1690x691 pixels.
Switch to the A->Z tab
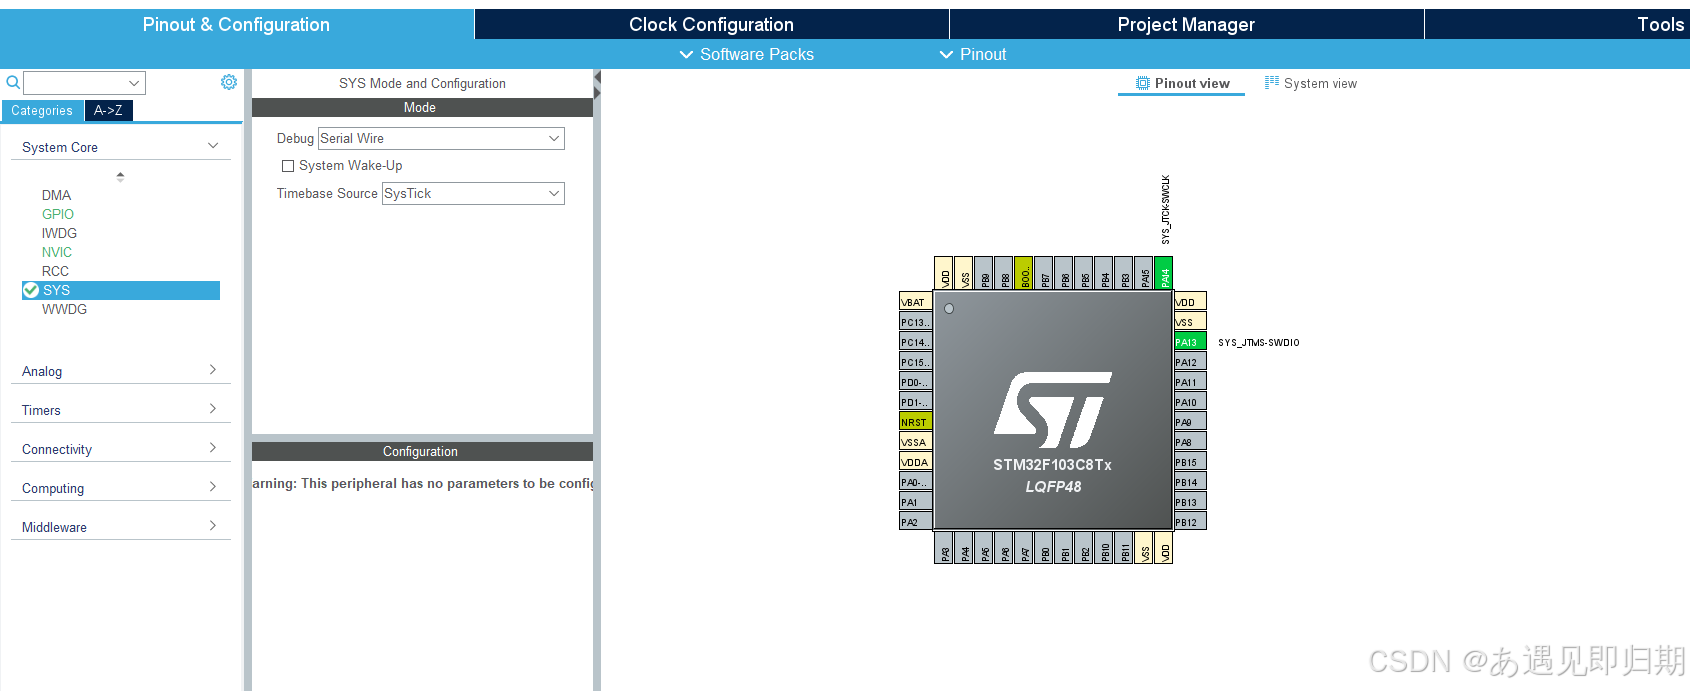(x=108, y=111)
